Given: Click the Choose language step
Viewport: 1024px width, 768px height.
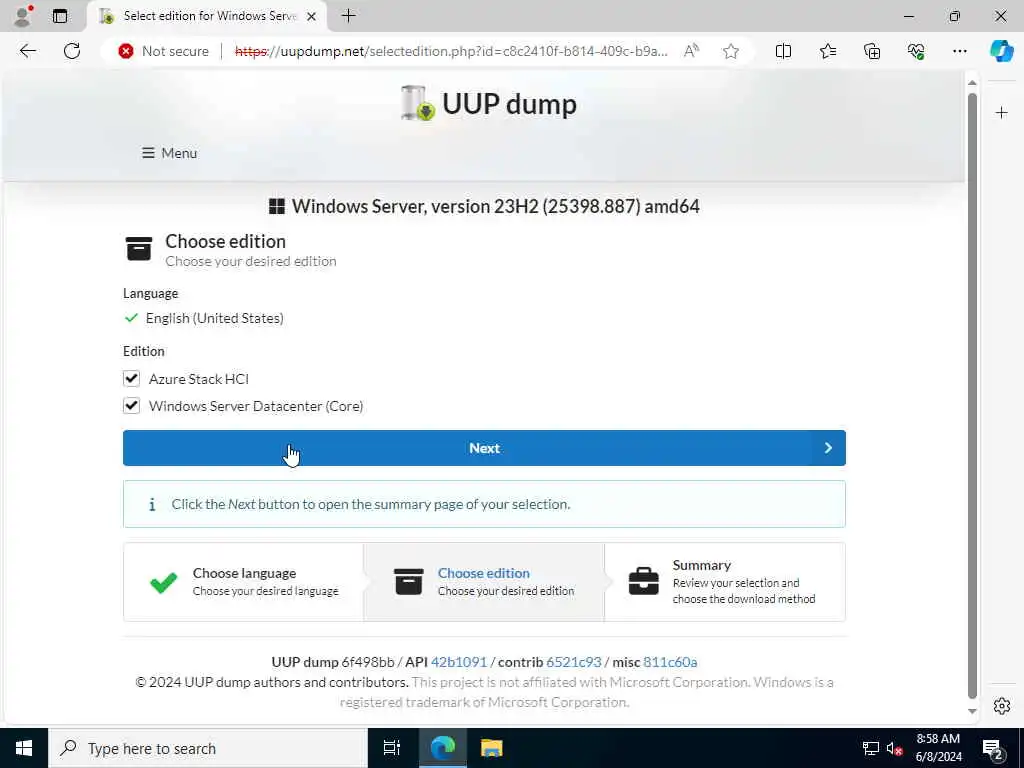Looking at the screenshot, I should (244, 581).
